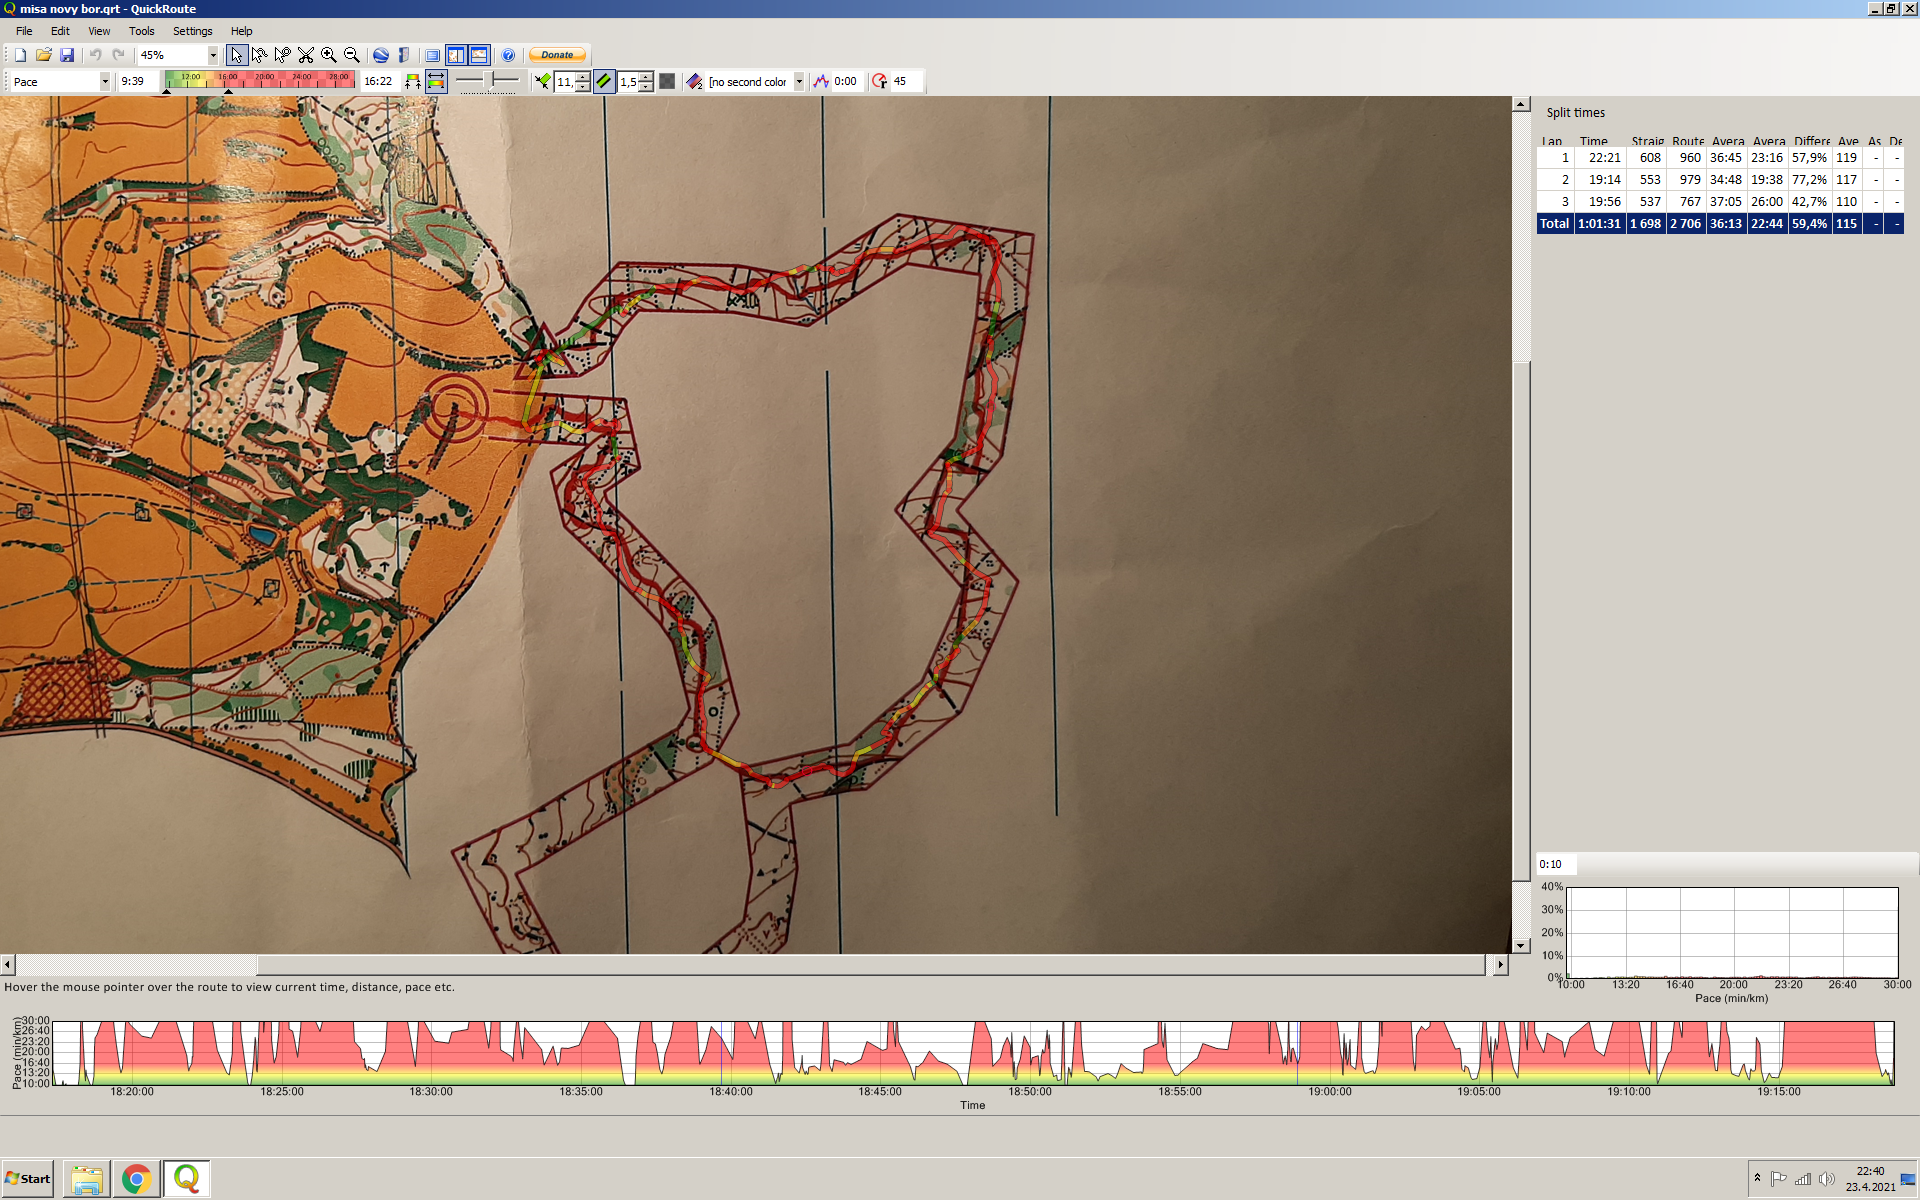The width and height of the screenshot is (1920, 1200).
Task: Click the auto-adjust color range icon
Action: click(x=413, y=82)
